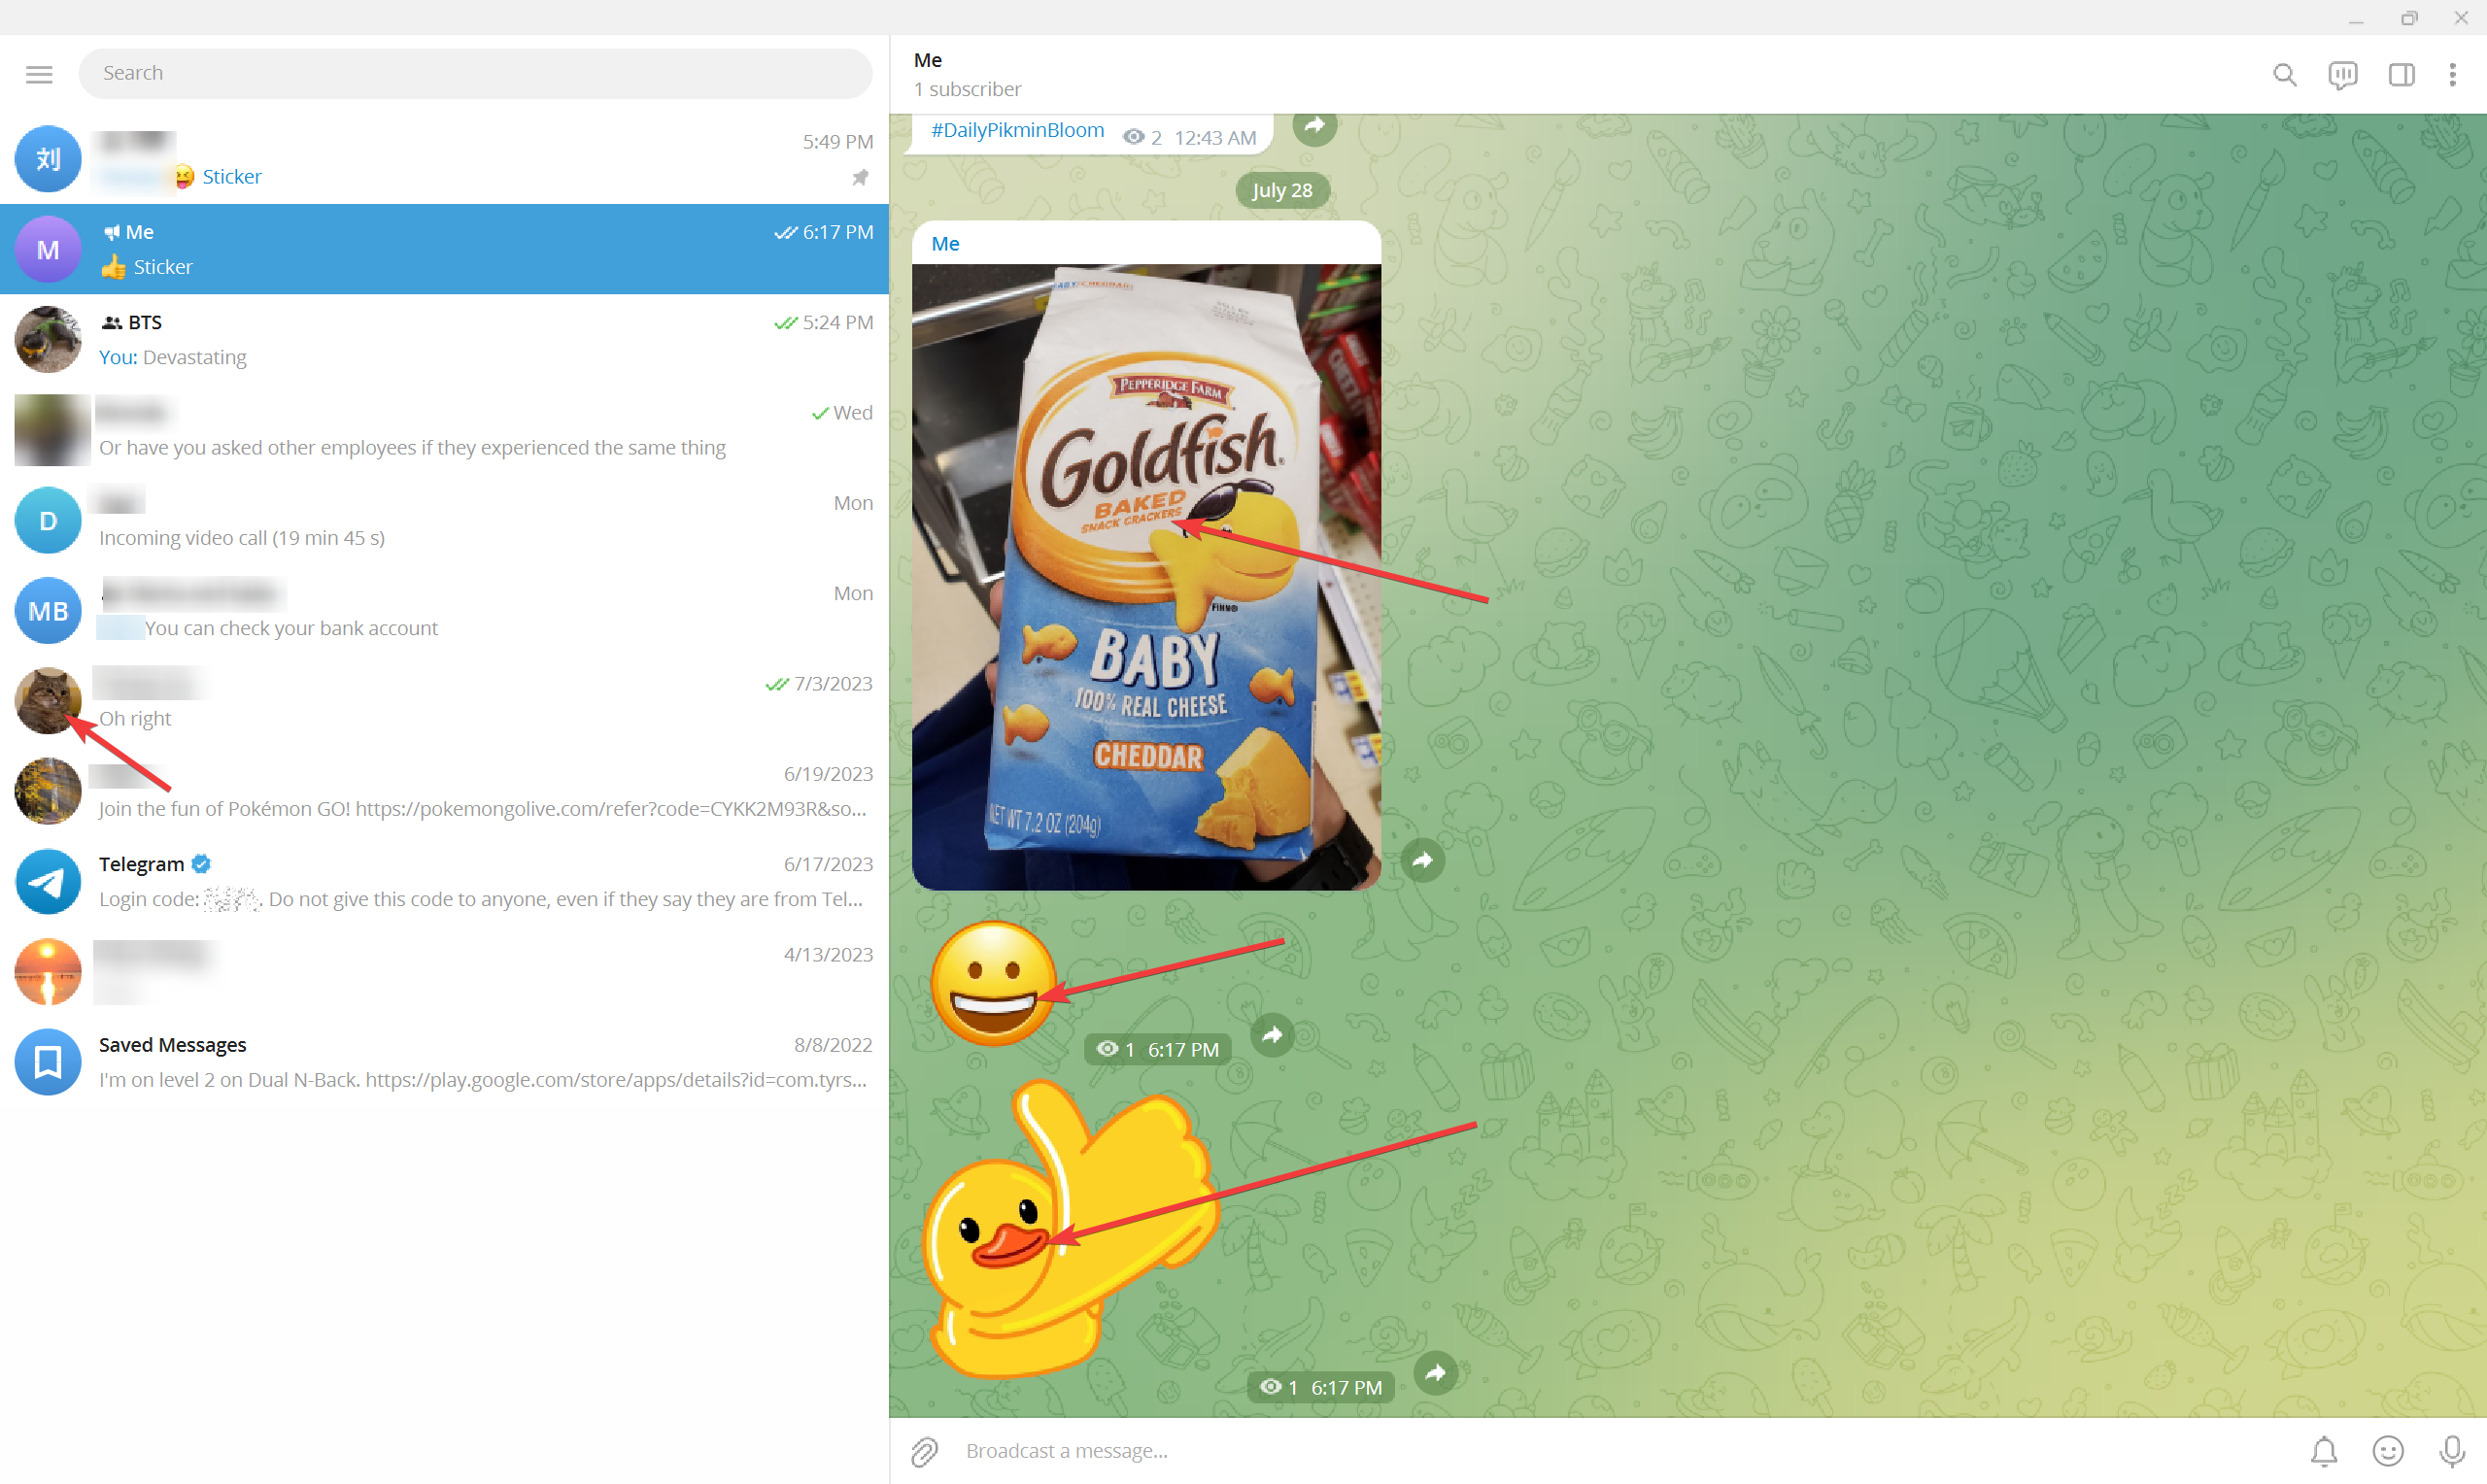Click the Broadcast a message field
Image resolution: width=2487 pixels, height=1484 pixels.
click(x=1300, y=1450)
